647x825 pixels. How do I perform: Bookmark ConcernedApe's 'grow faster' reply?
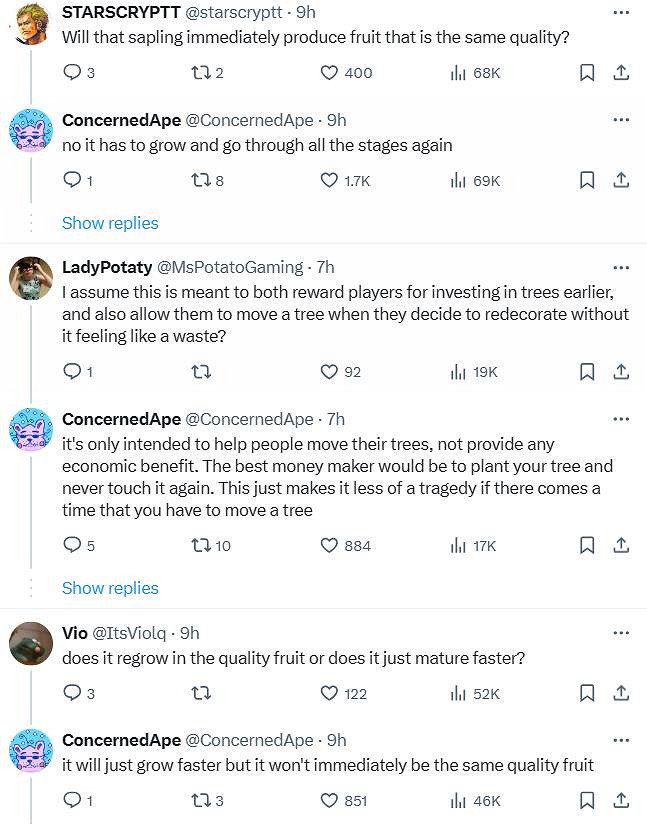coord(588,800)
